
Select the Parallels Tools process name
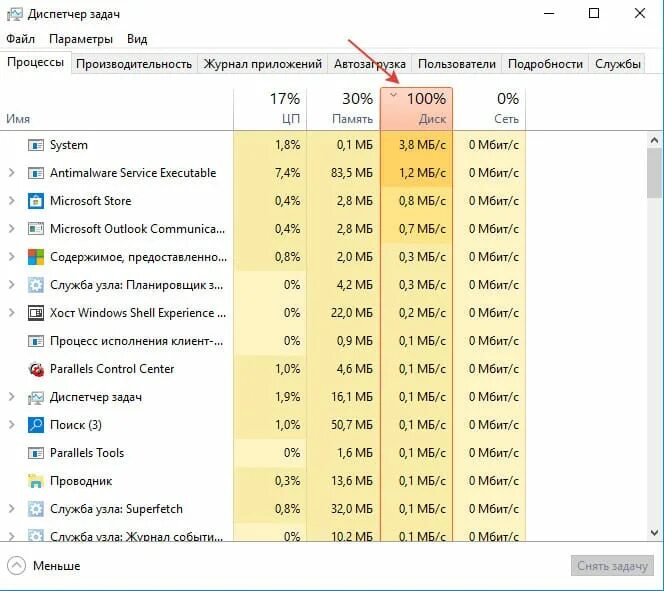pyautogui.click(x=87, y=453)
